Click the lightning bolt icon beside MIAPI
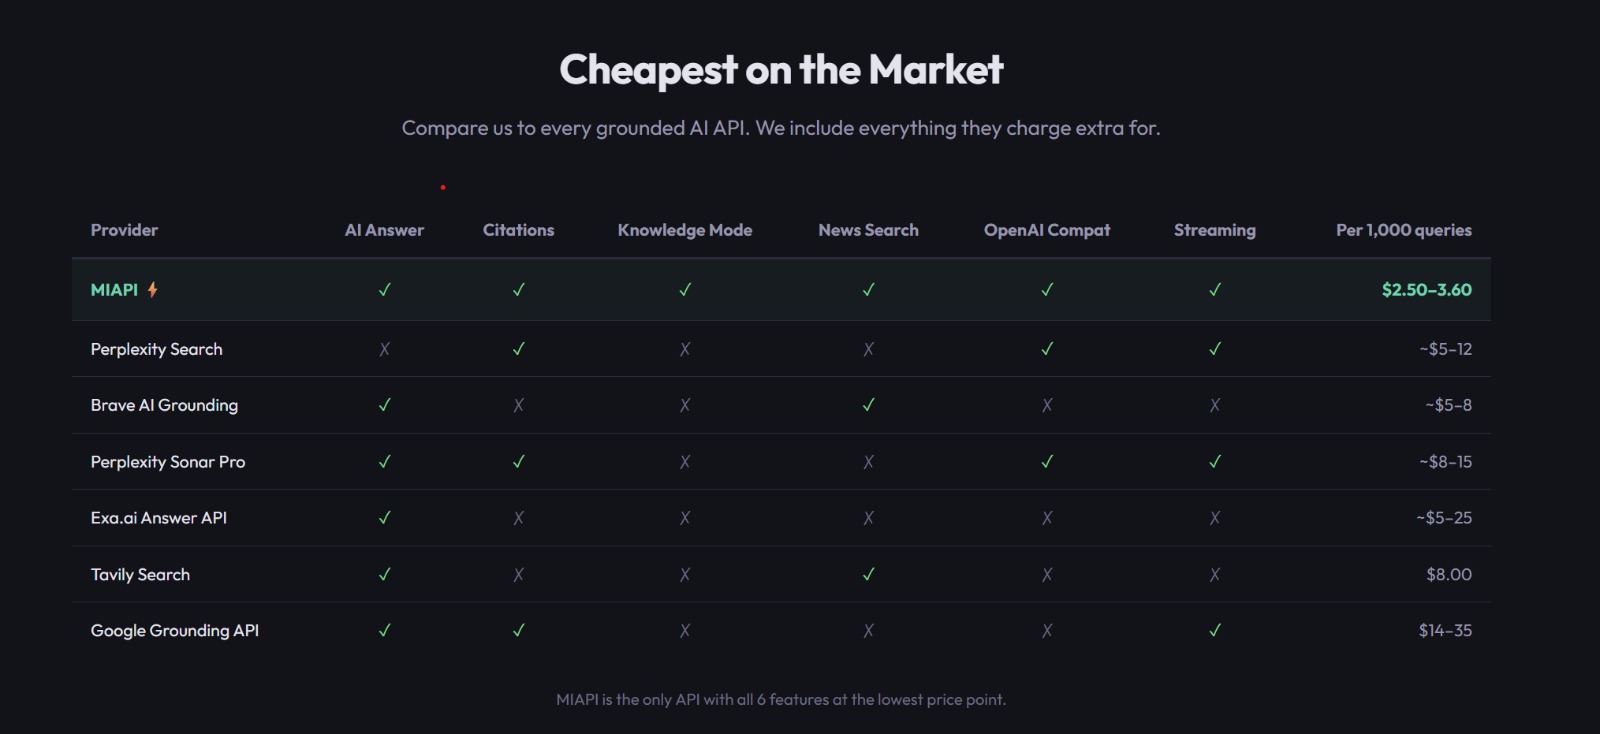 [x=153, y=290]
